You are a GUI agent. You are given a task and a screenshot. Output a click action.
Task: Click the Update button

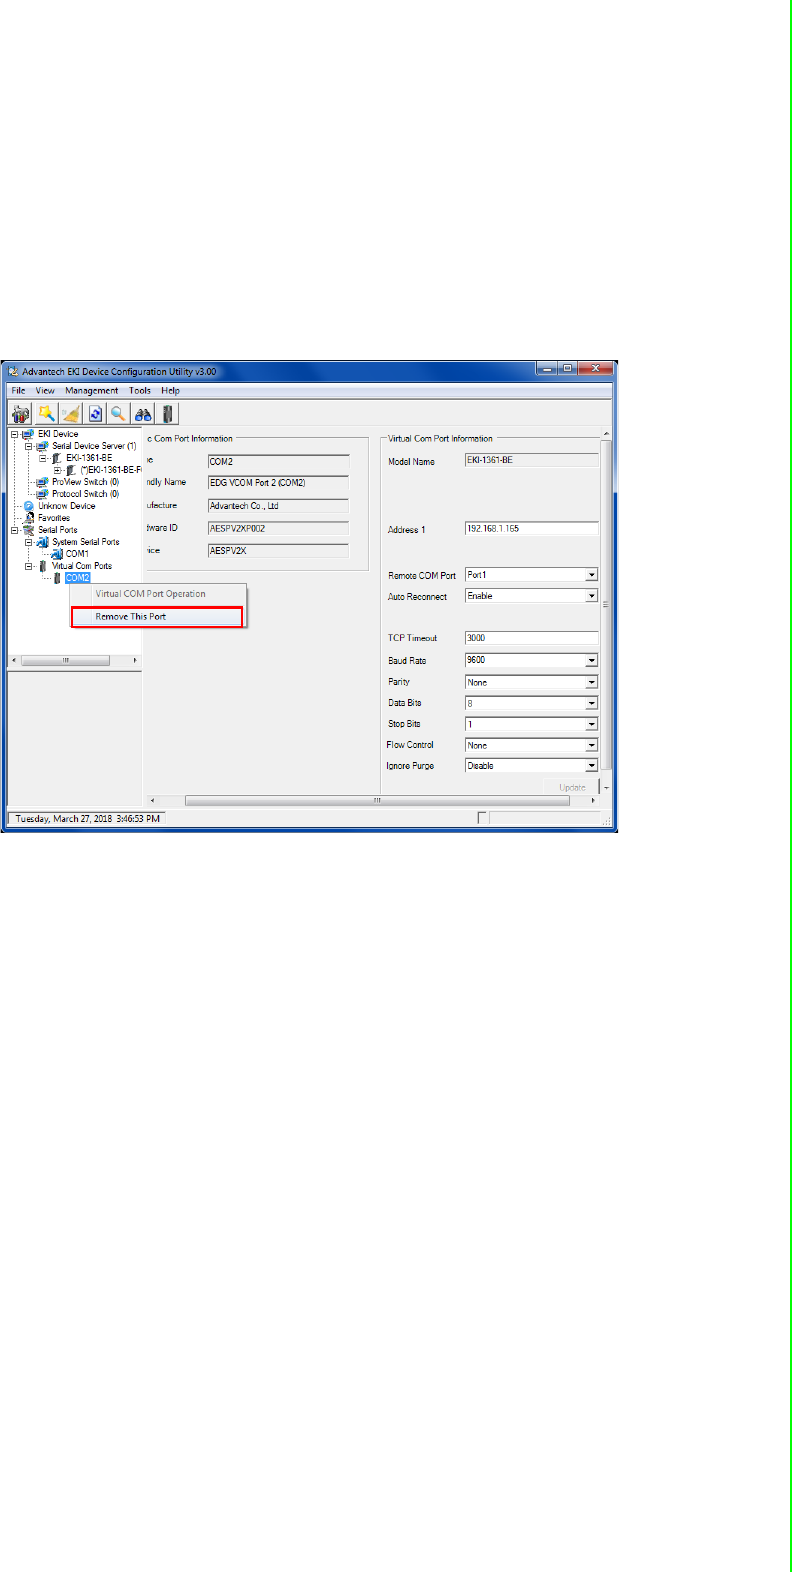[572, 787]
